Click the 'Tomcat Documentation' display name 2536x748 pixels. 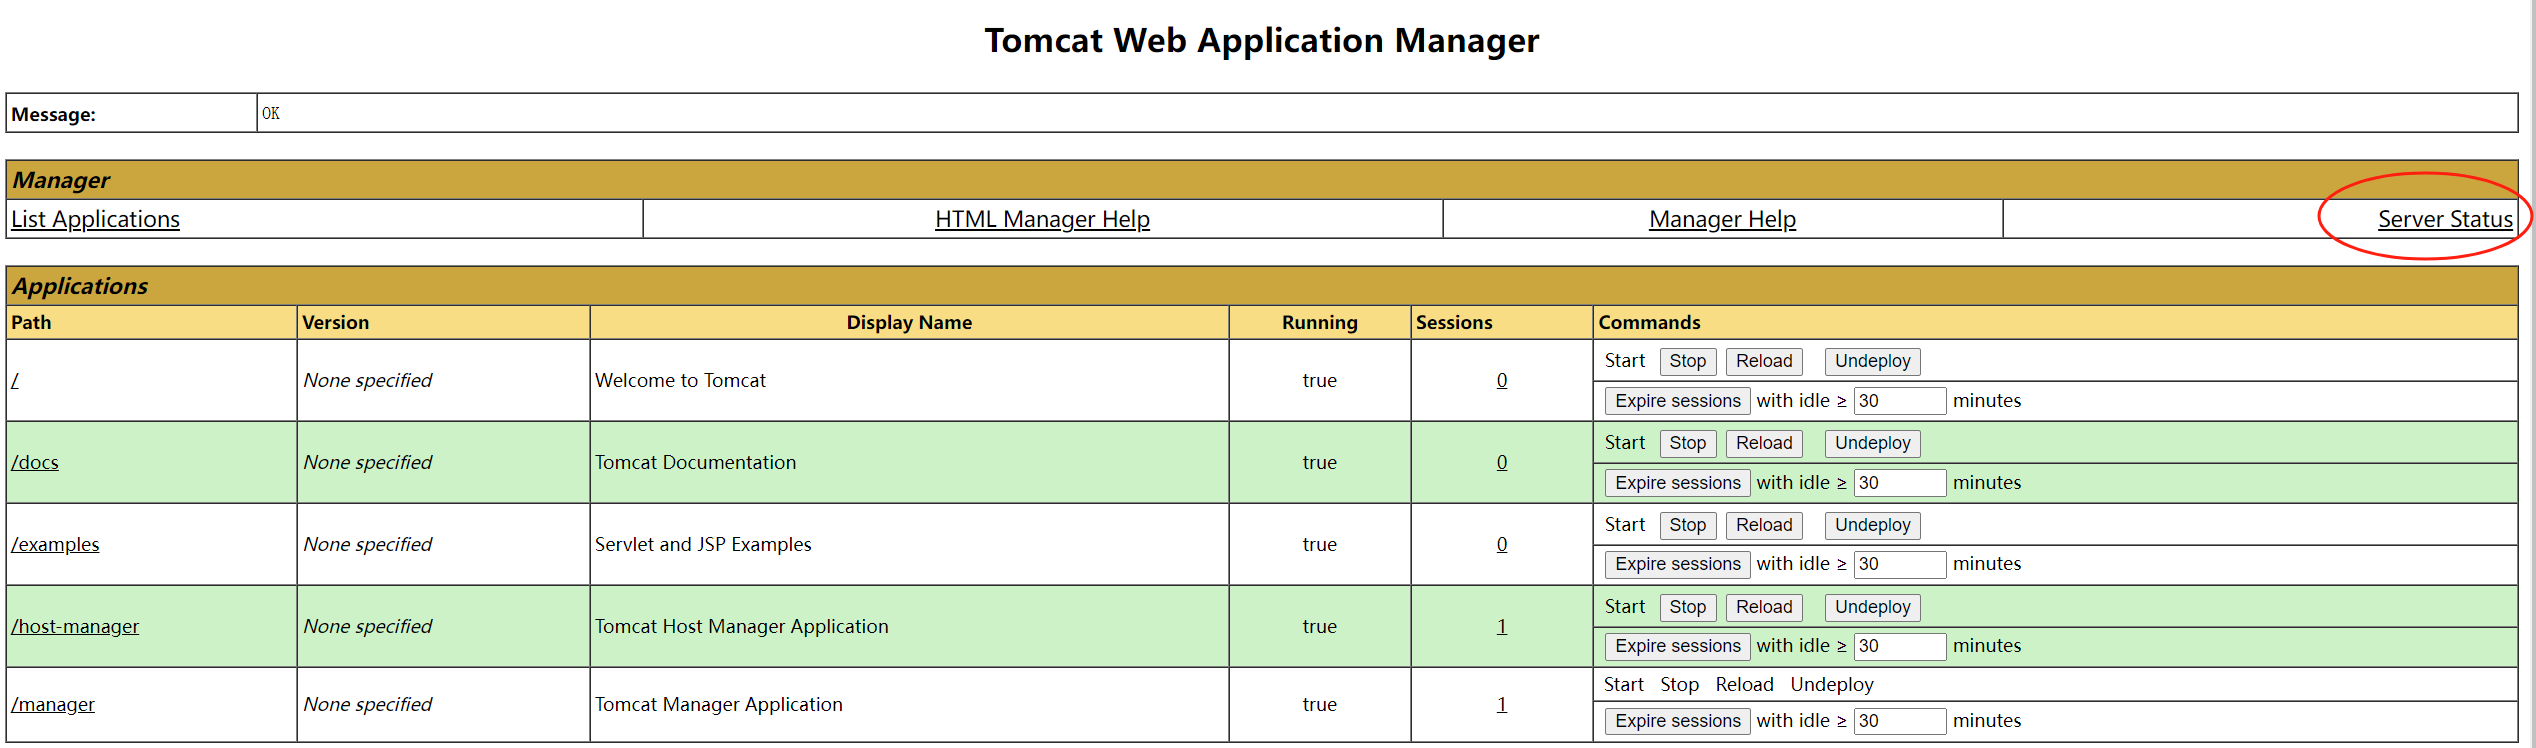coord(695,463)
